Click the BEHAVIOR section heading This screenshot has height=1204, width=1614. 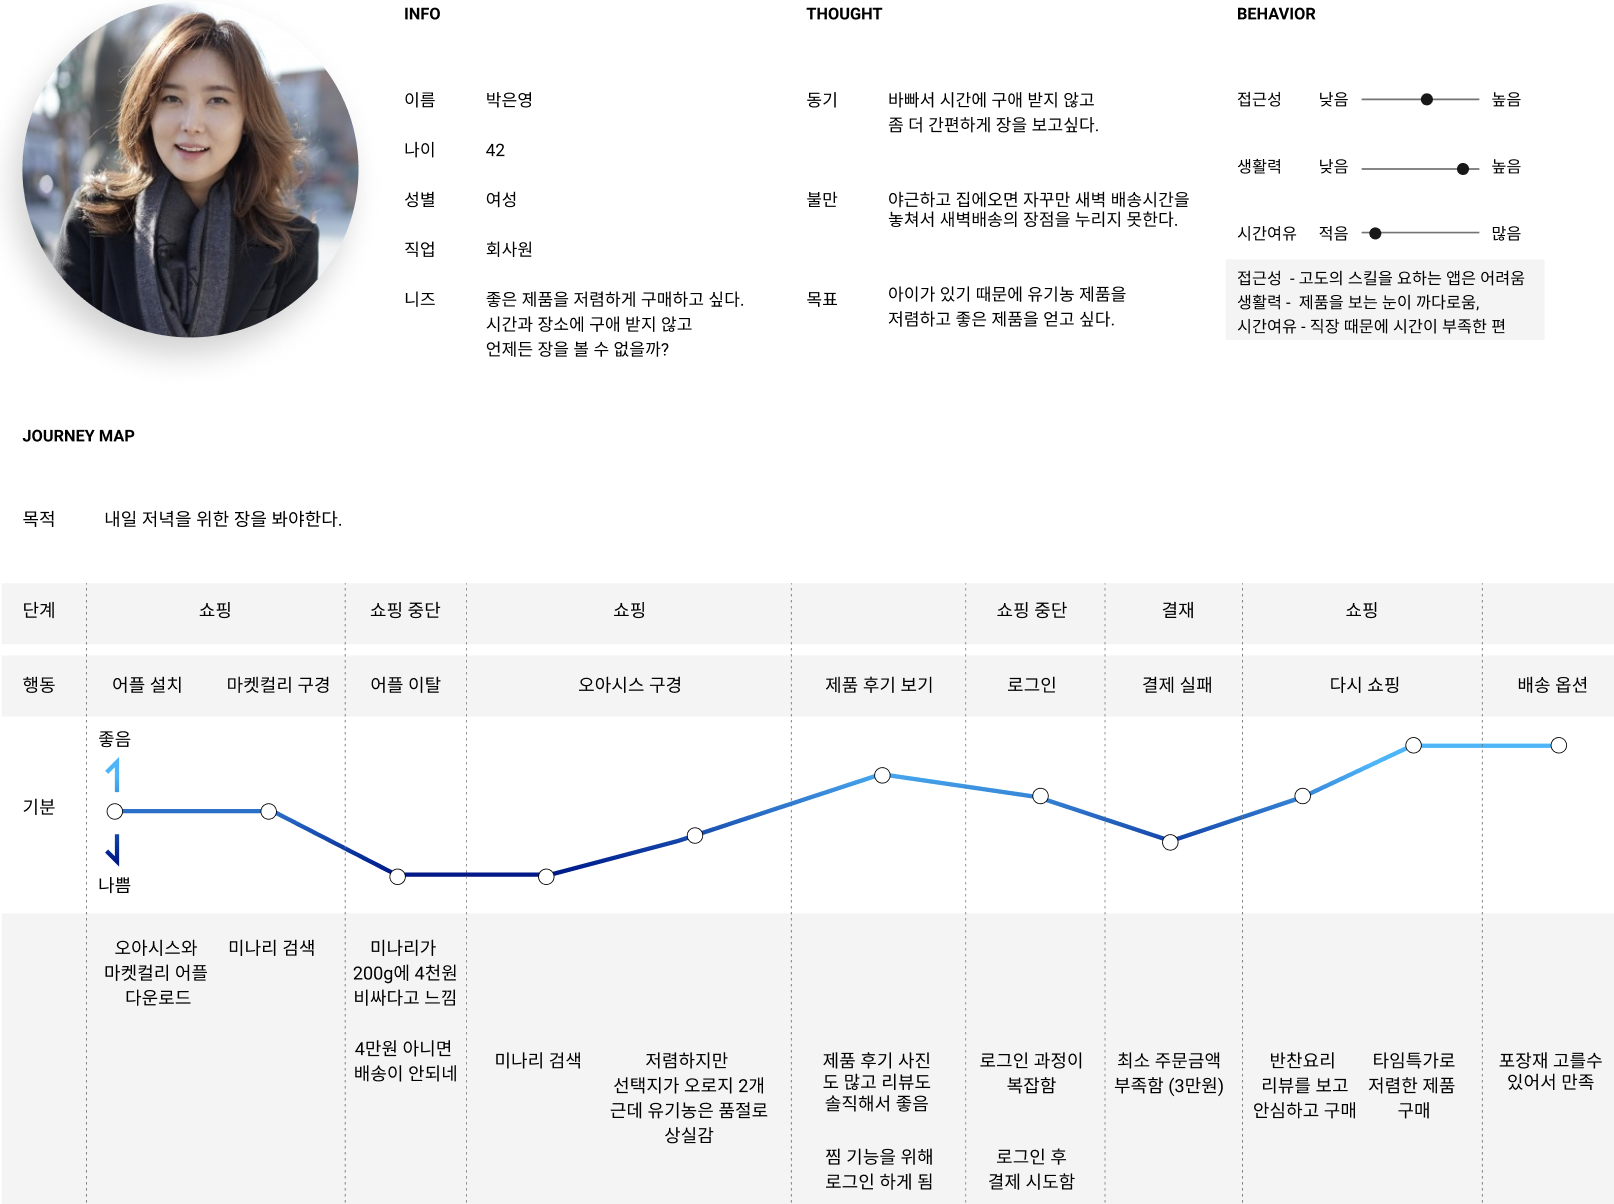[1276, 14]
